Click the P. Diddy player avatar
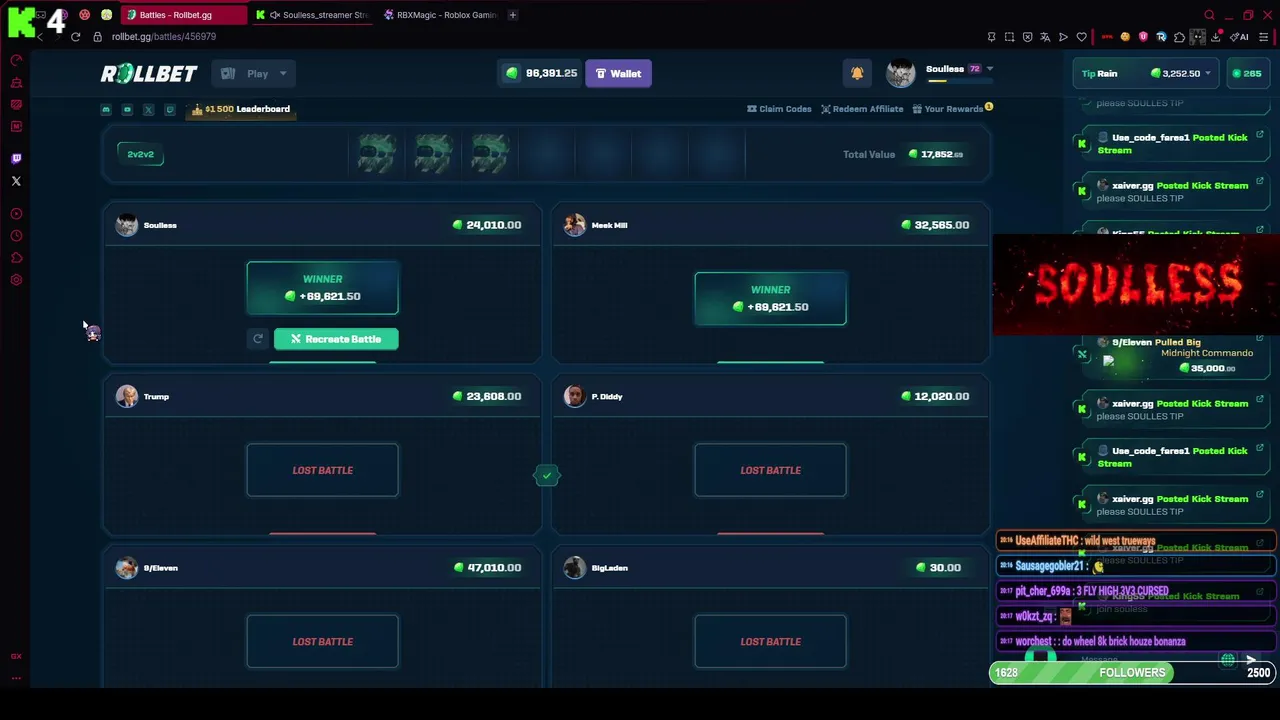 [x=574, y=397]
